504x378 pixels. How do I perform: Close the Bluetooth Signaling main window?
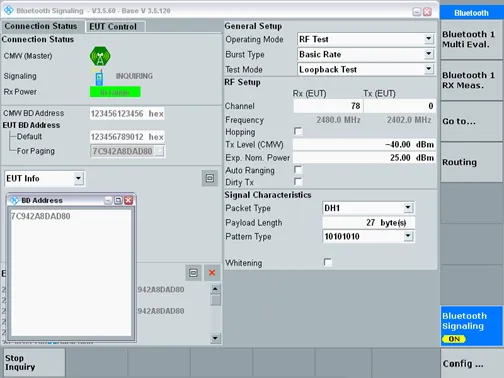coord(427,12)
